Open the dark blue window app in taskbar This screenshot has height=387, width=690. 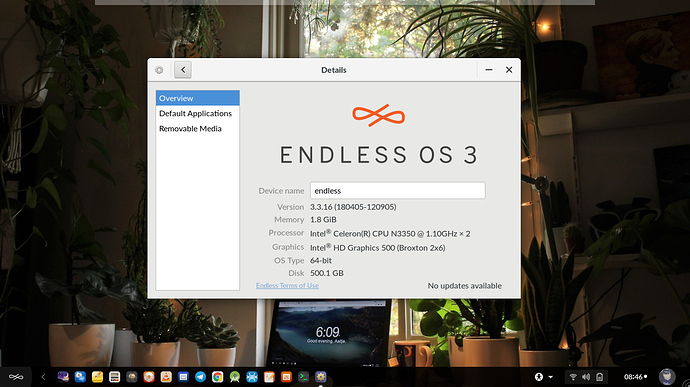[183, 377]
